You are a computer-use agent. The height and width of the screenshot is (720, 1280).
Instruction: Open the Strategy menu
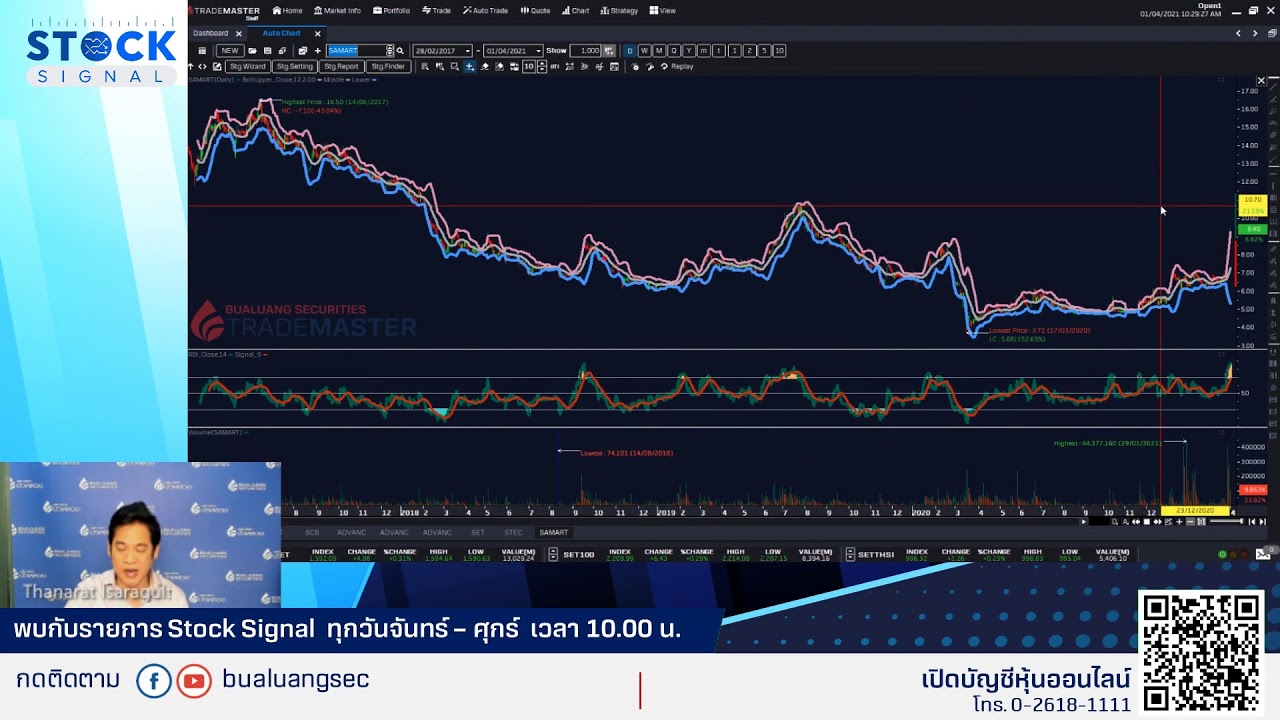[x=619, y=11]
